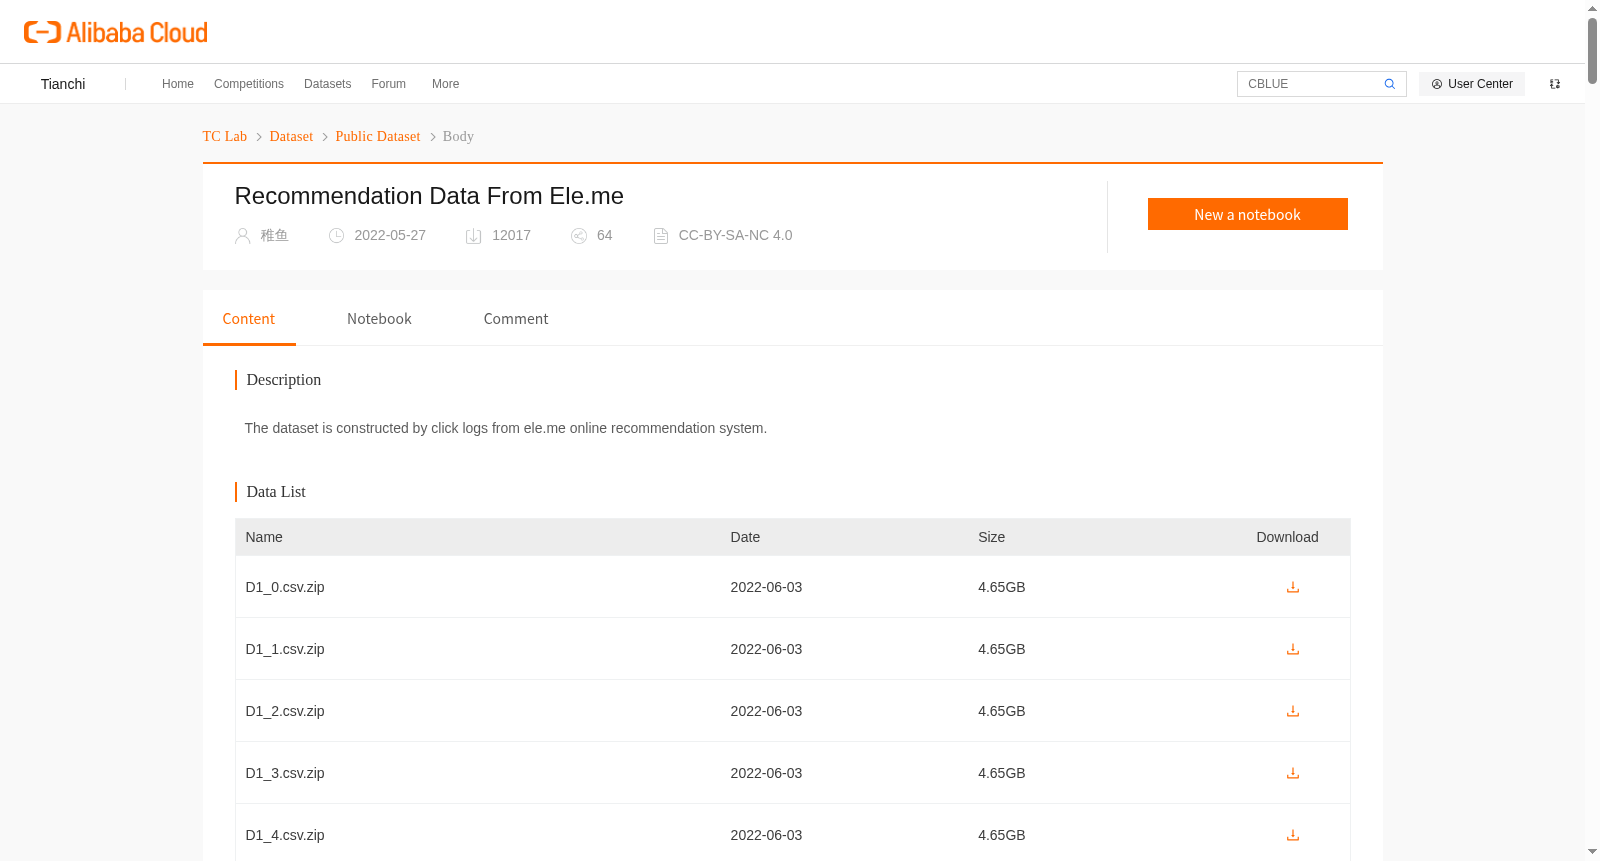Click the D1_1.csv.zip file name
The height and width of the screenshot is (861, 1600).
pos(285,649)
